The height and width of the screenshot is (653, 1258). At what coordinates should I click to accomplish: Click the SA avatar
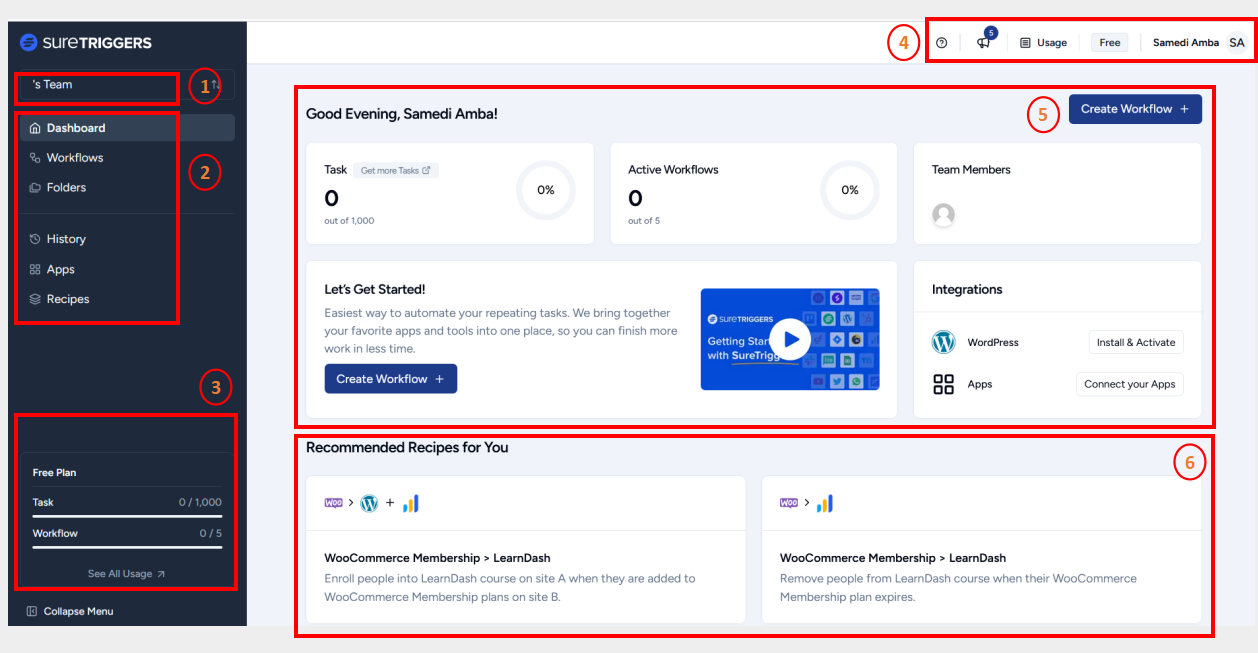point(1237,43)
